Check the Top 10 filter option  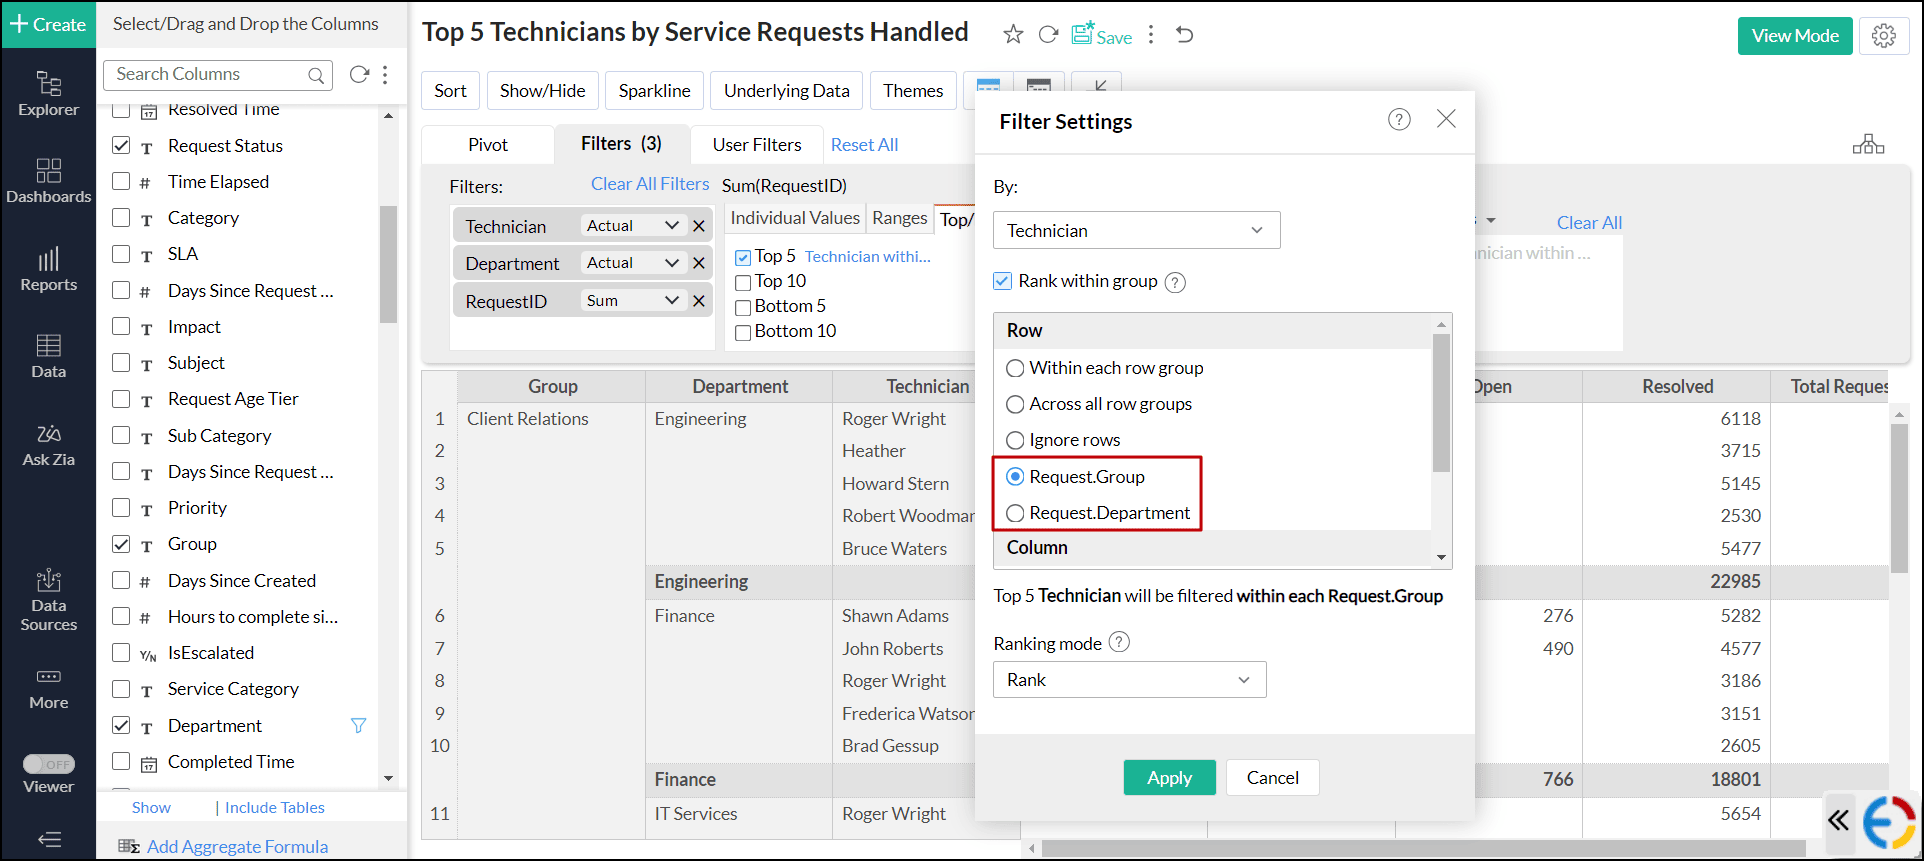tap(743, 282)
